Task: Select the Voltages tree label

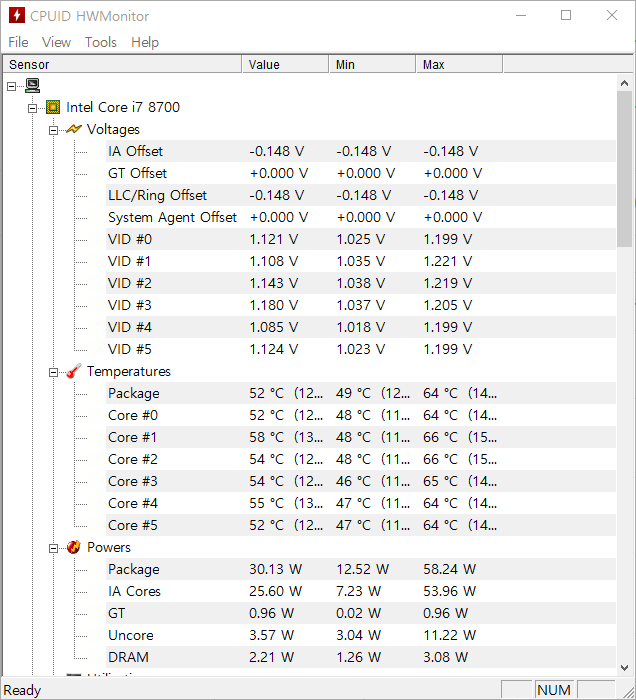Action: pyautogui.click(x=113, y=129)
